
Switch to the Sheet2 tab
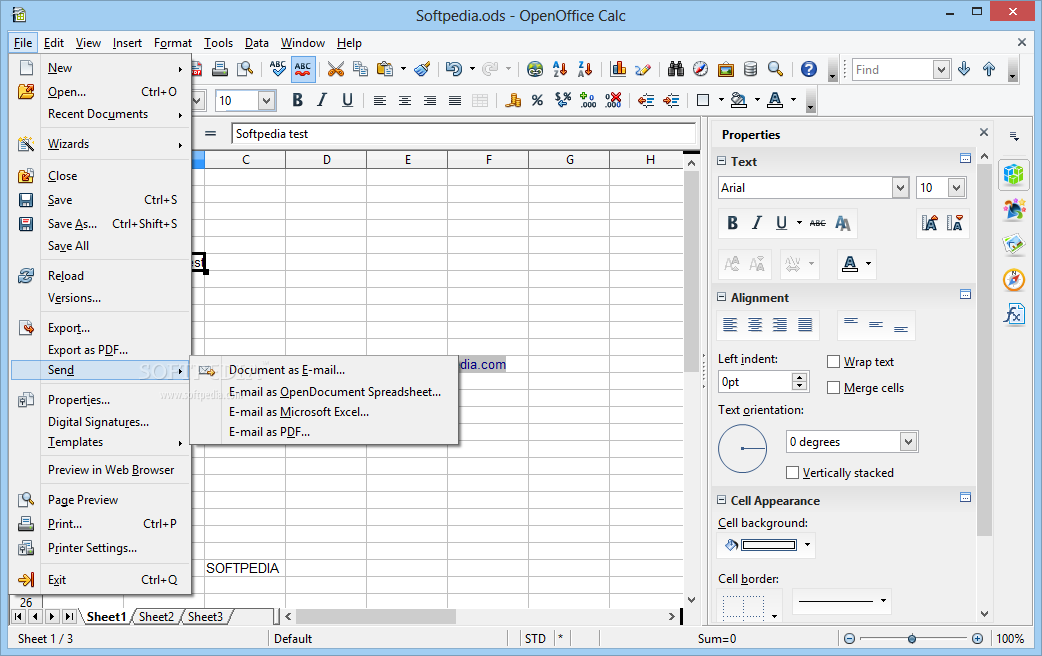coord(156,617)
